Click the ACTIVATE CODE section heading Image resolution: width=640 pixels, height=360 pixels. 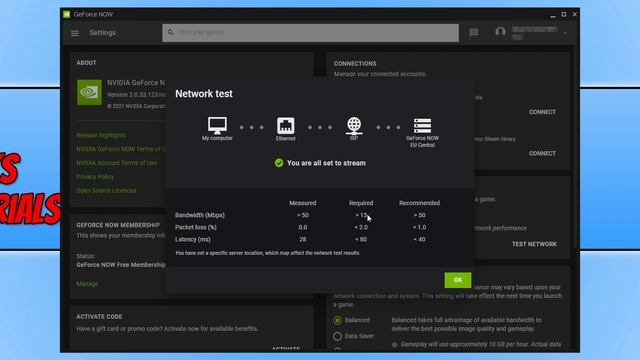click(x=99, y=317)
